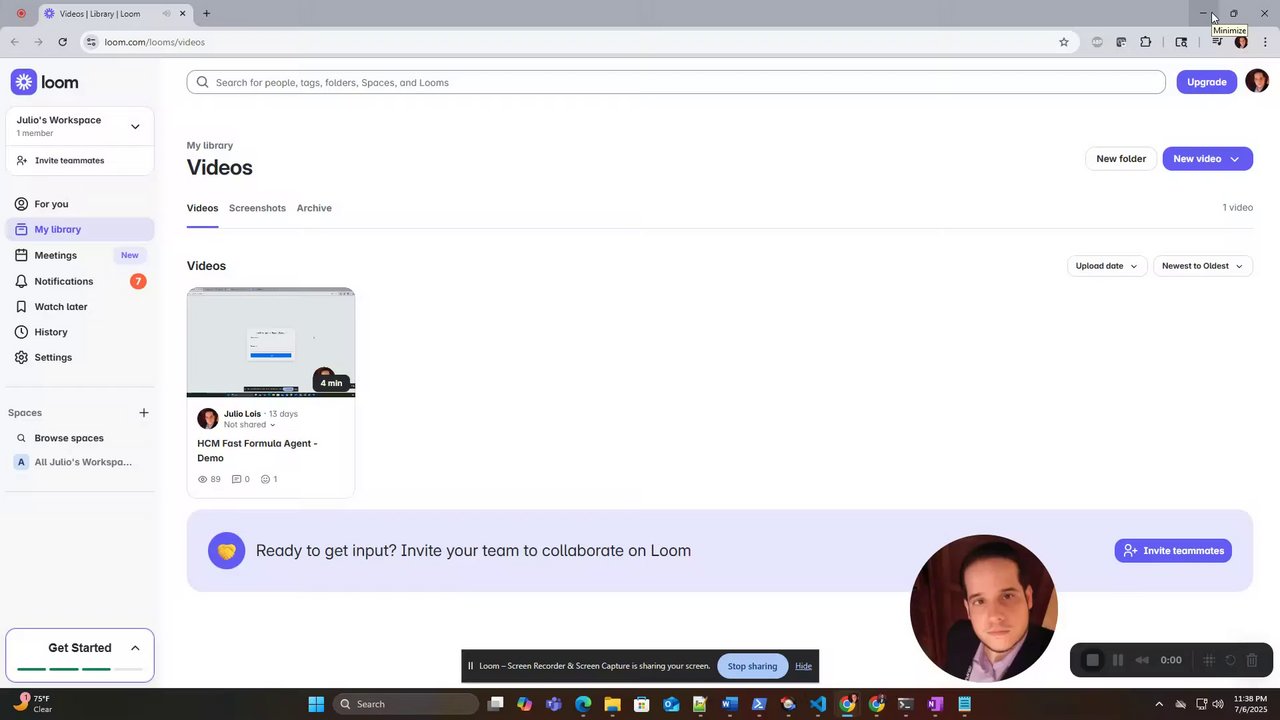Open the taskbar clock and date

(1250, 704)
